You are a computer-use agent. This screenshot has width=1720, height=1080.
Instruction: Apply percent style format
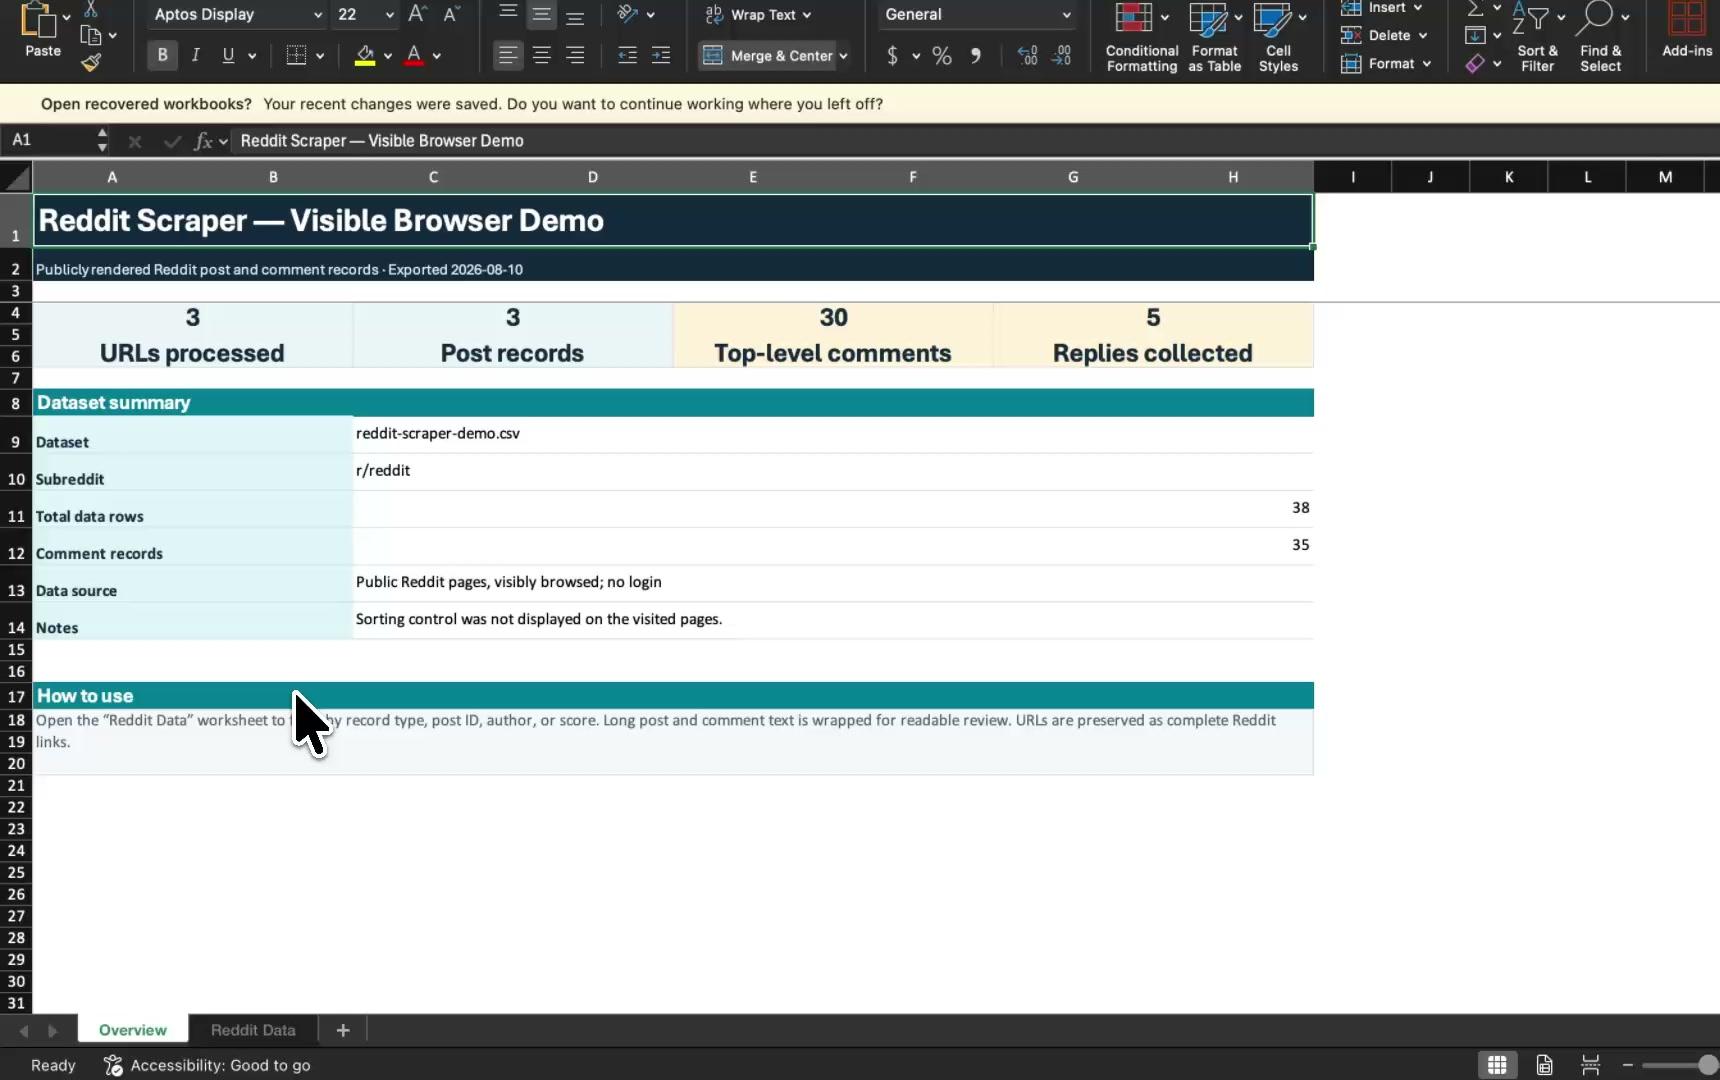point(942,55)
